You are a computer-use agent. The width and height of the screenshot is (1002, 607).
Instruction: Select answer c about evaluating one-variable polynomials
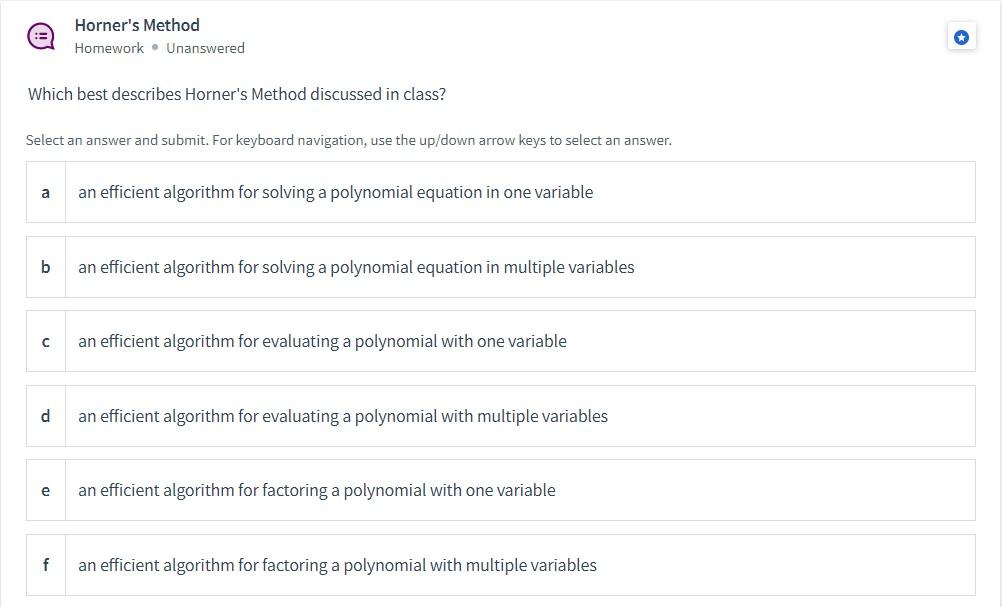pyautogui.click(x=400, y=341)
